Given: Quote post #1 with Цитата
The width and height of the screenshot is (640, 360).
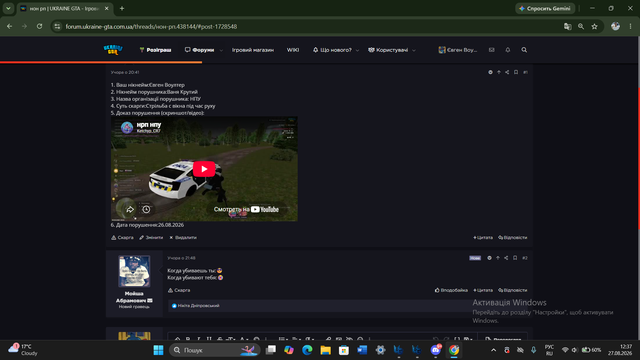Looking at the screenshot, I should click(483, 238).
